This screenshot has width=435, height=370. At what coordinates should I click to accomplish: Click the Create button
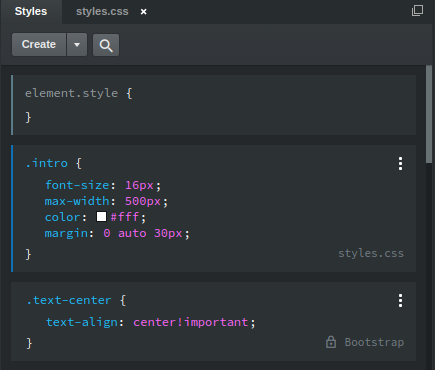39,45
